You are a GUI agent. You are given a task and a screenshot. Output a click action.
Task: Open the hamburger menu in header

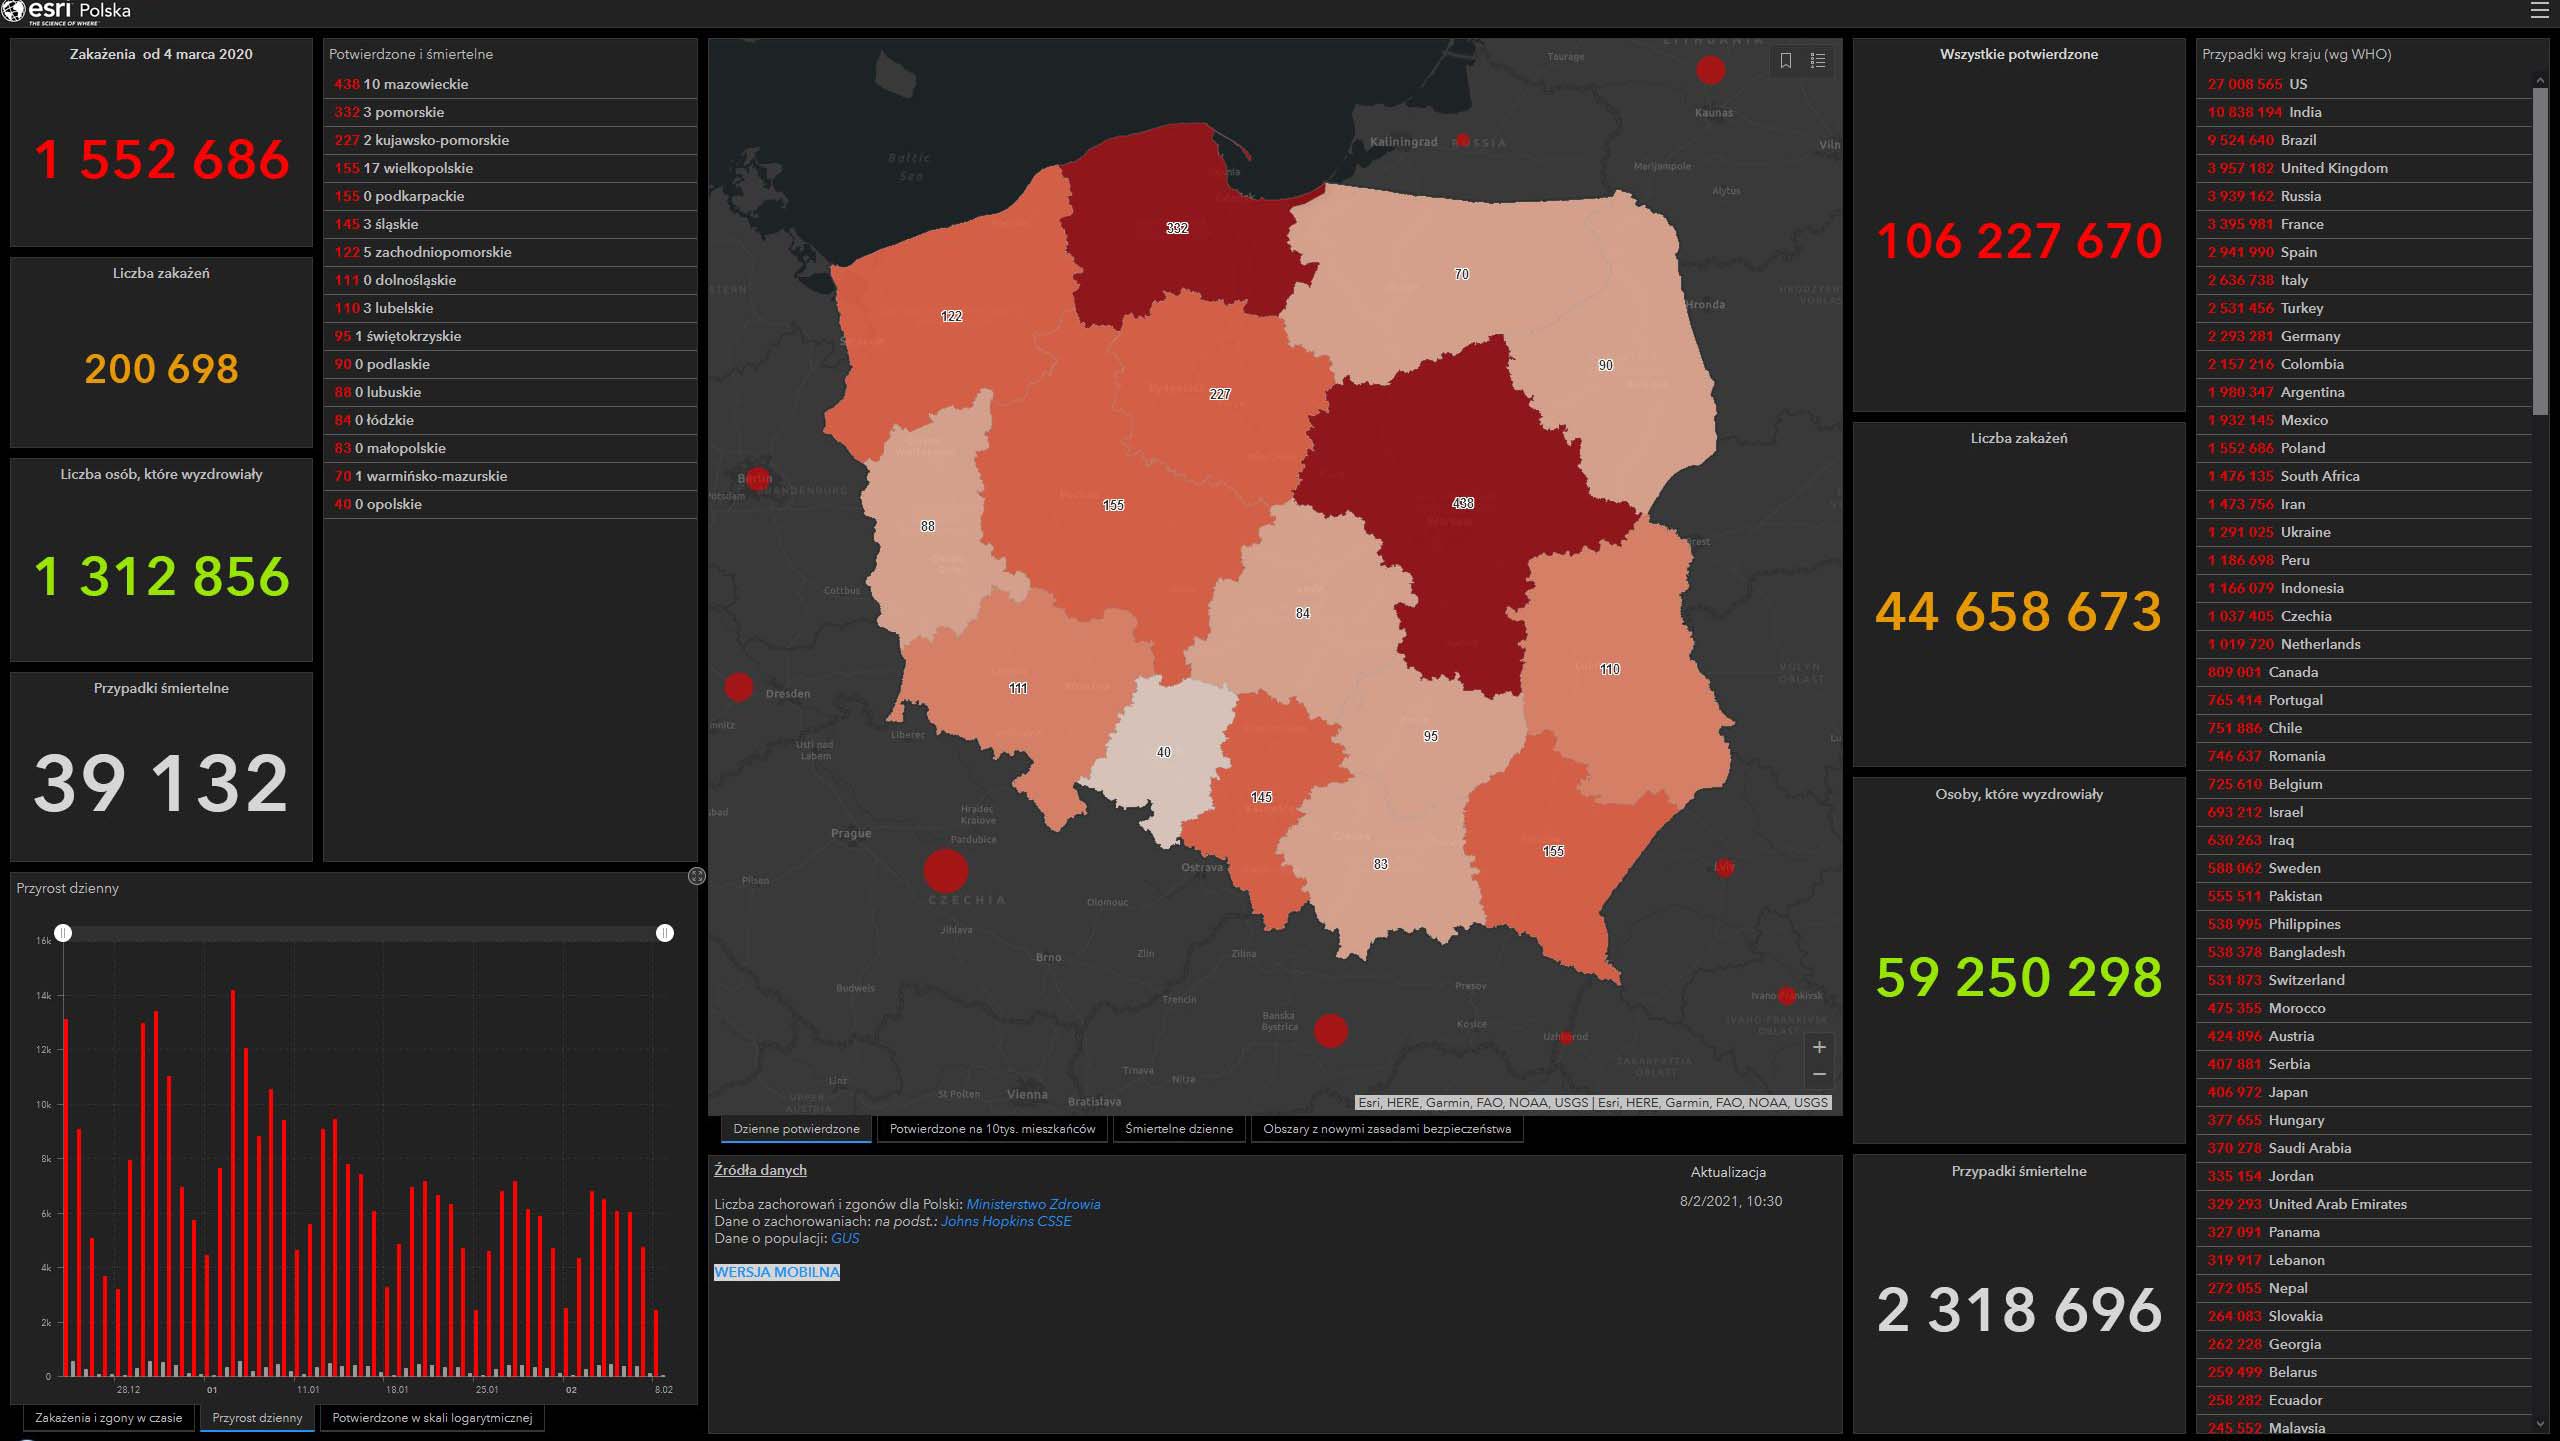click(2539, 11)
